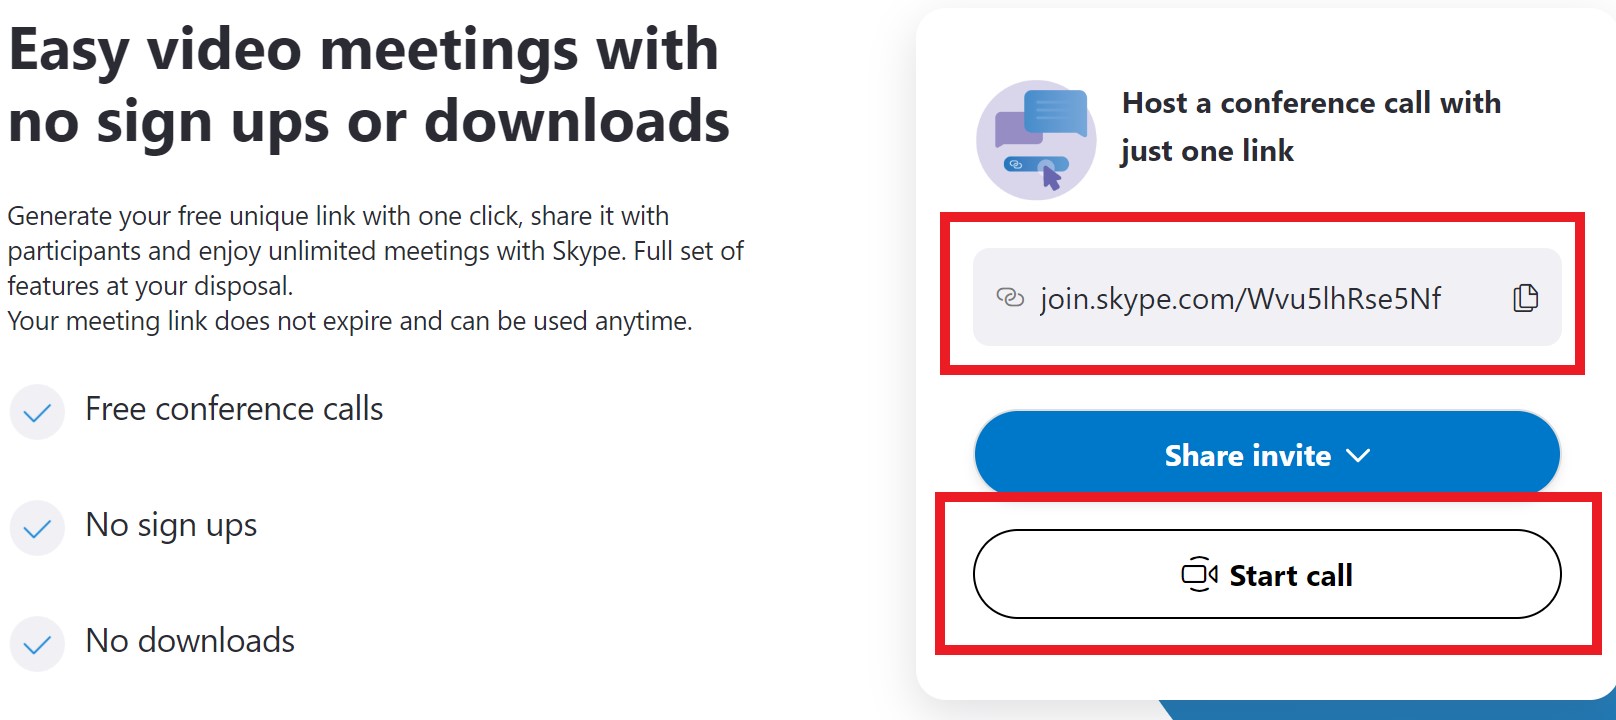The width and height of the screenshot is (1616, 720).
Task: Click the blue chat bubble in the illustration
Action: coord(1056,112)
